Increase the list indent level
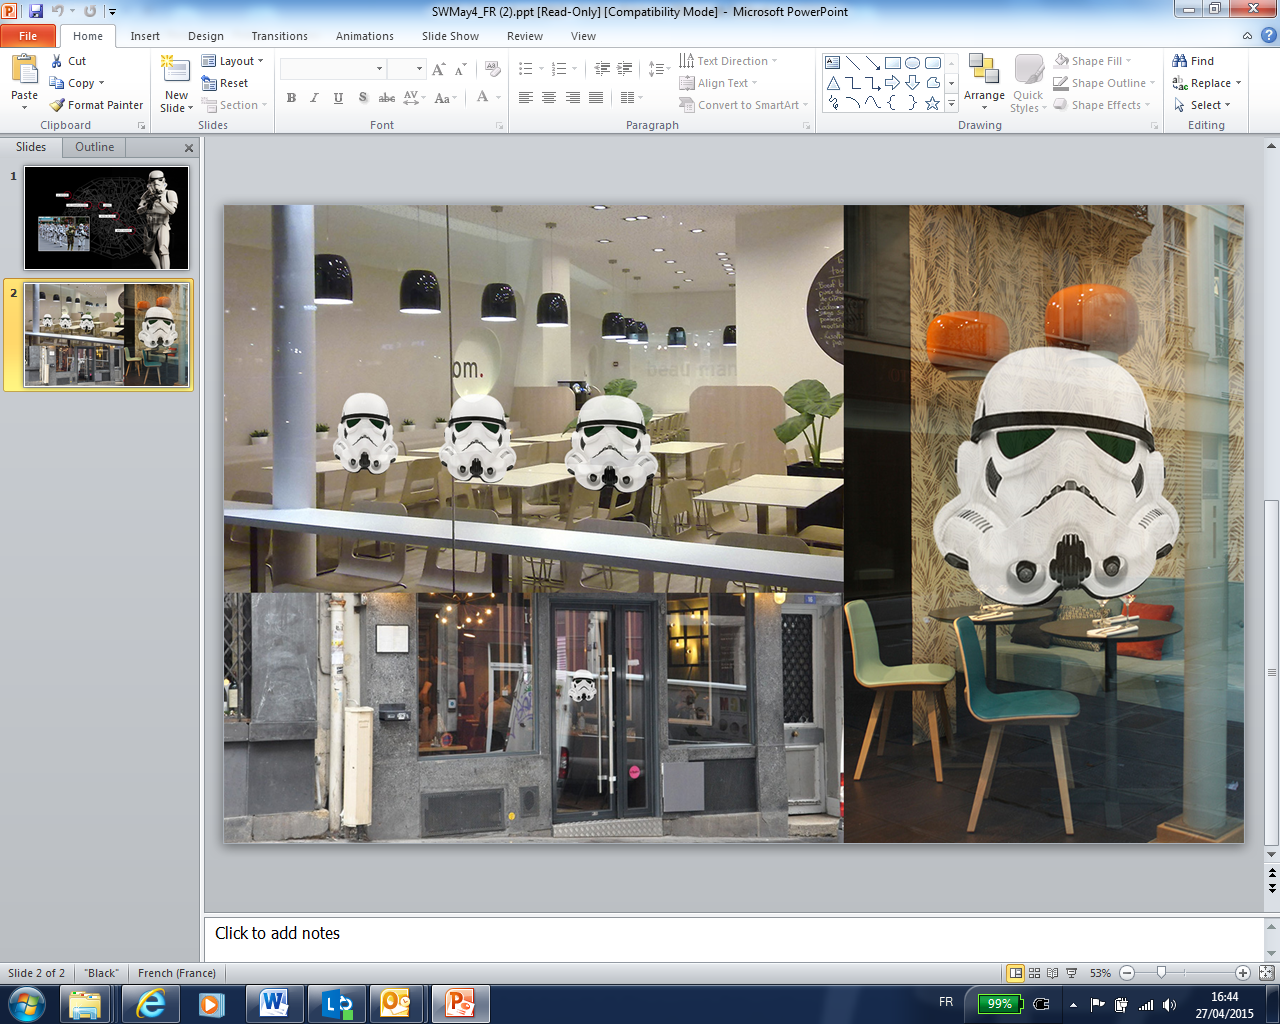Image resolution: width=1280 pixels, height=1024 pixels. click(x=625, y=69)
